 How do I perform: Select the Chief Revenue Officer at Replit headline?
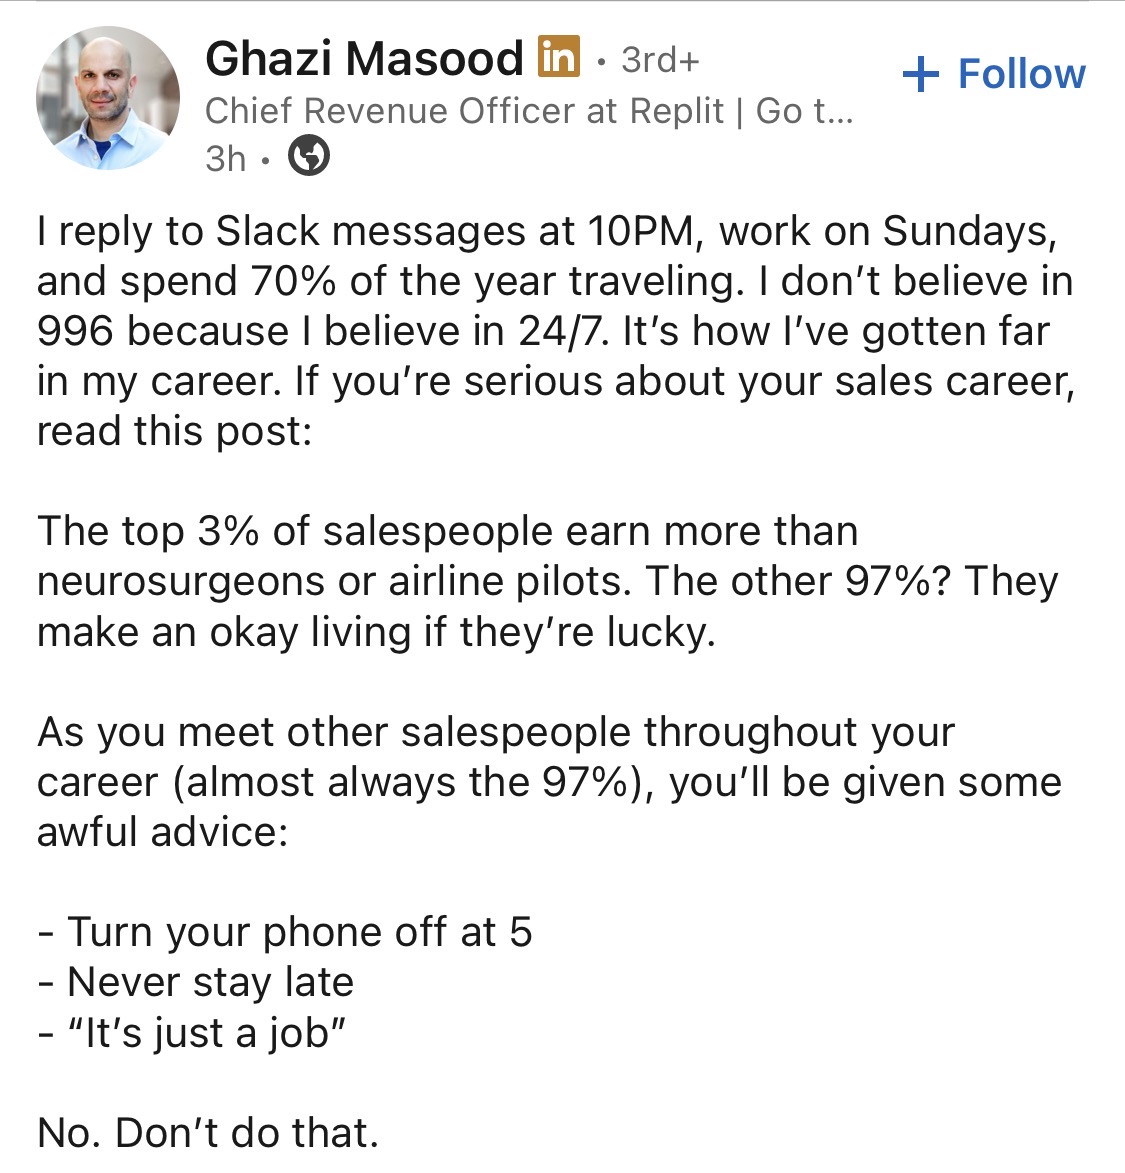tap(465, 111)
